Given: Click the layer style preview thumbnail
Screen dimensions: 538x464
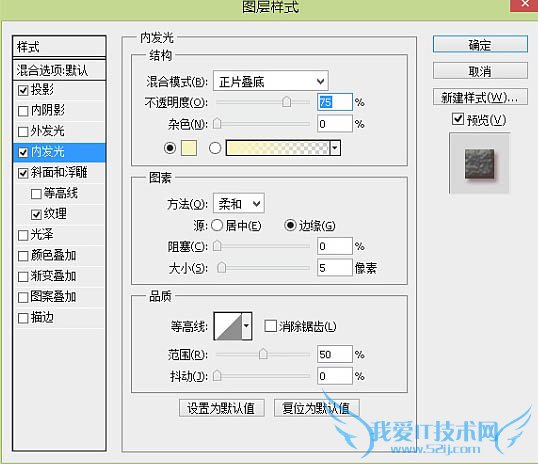Looking at the screenshot, I should click(x=480, y=164).
